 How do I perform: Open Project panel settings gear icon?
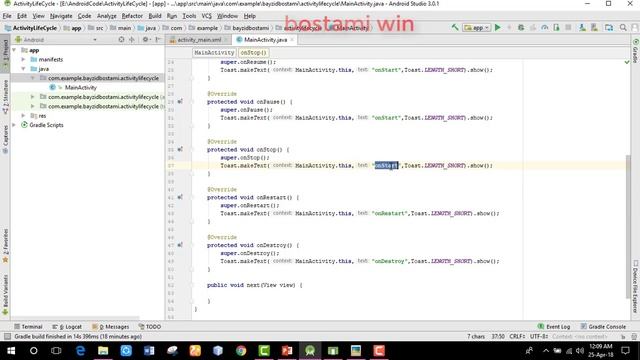click(x=146, y=40)
